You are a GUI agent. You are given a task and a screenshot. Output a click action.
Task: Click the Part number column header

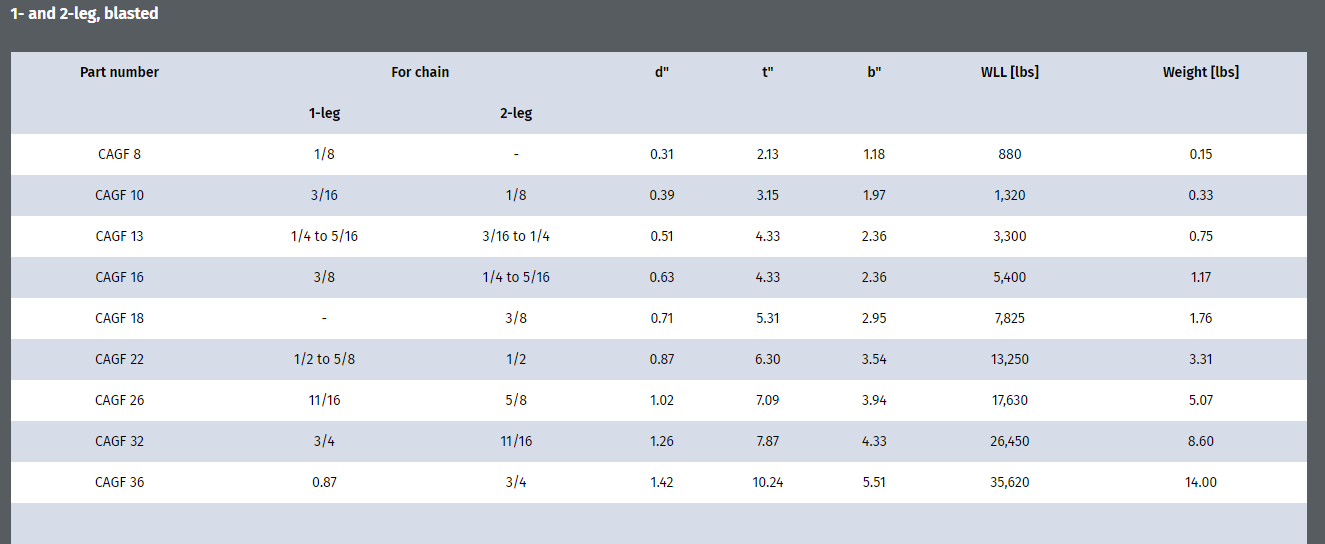pos(119,72)
